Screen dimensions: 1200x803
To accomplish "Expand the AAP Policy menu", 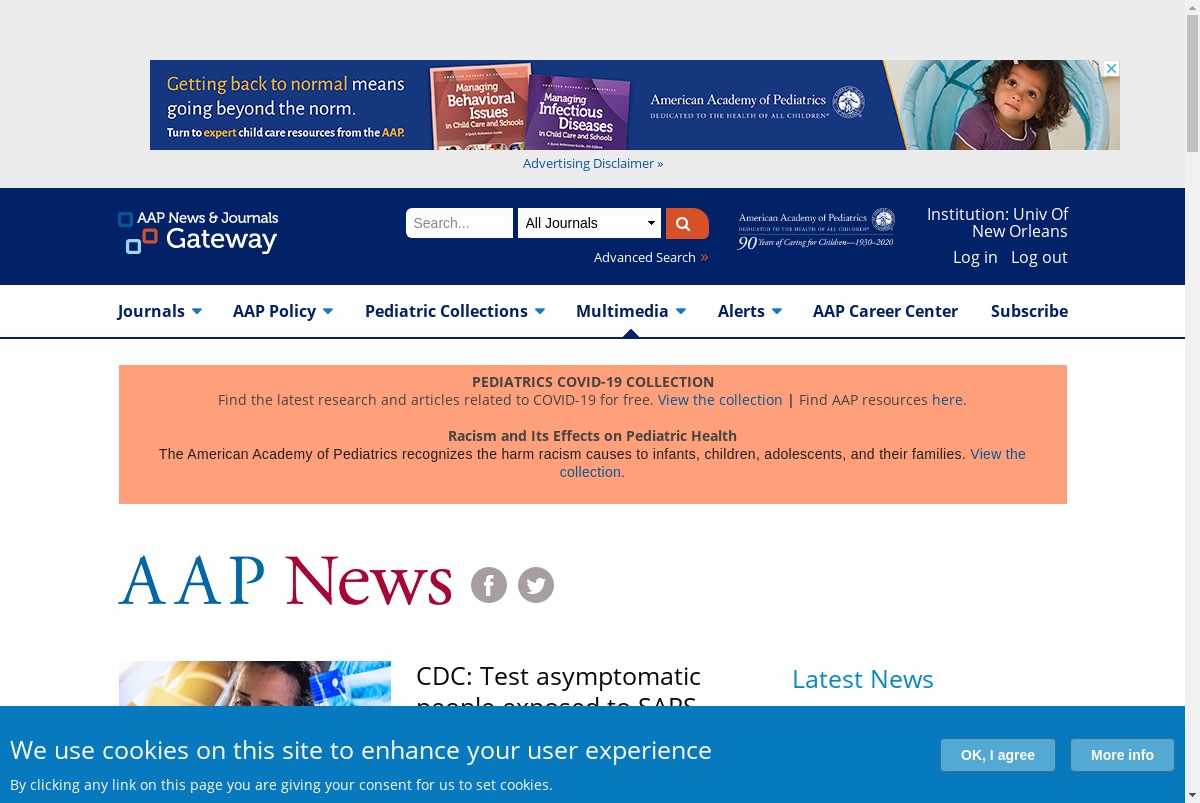I will point(283,311).
